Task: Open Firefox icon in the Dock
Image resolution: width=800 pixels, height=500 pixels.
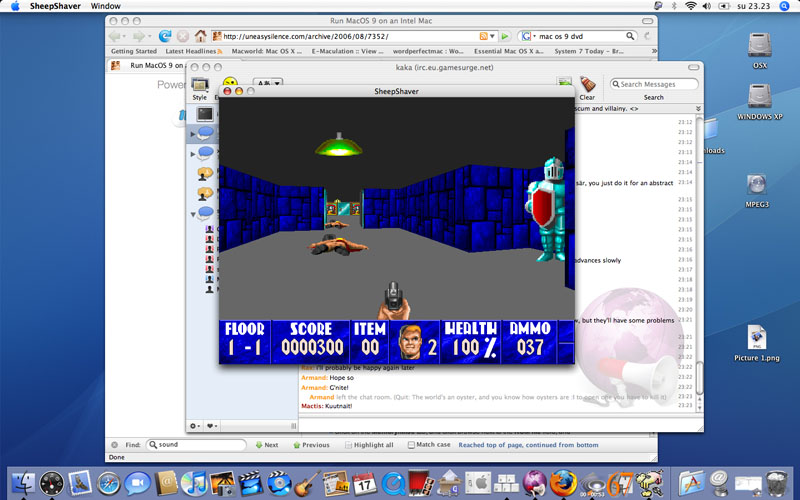Action: pos(563,483)
